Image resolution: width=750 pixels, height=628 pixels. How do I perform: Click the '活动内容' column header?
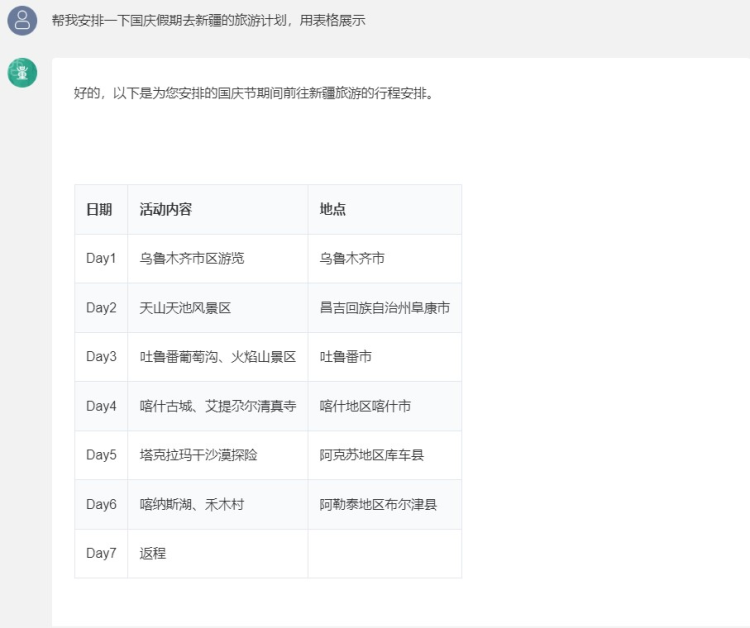click(218, 209)
